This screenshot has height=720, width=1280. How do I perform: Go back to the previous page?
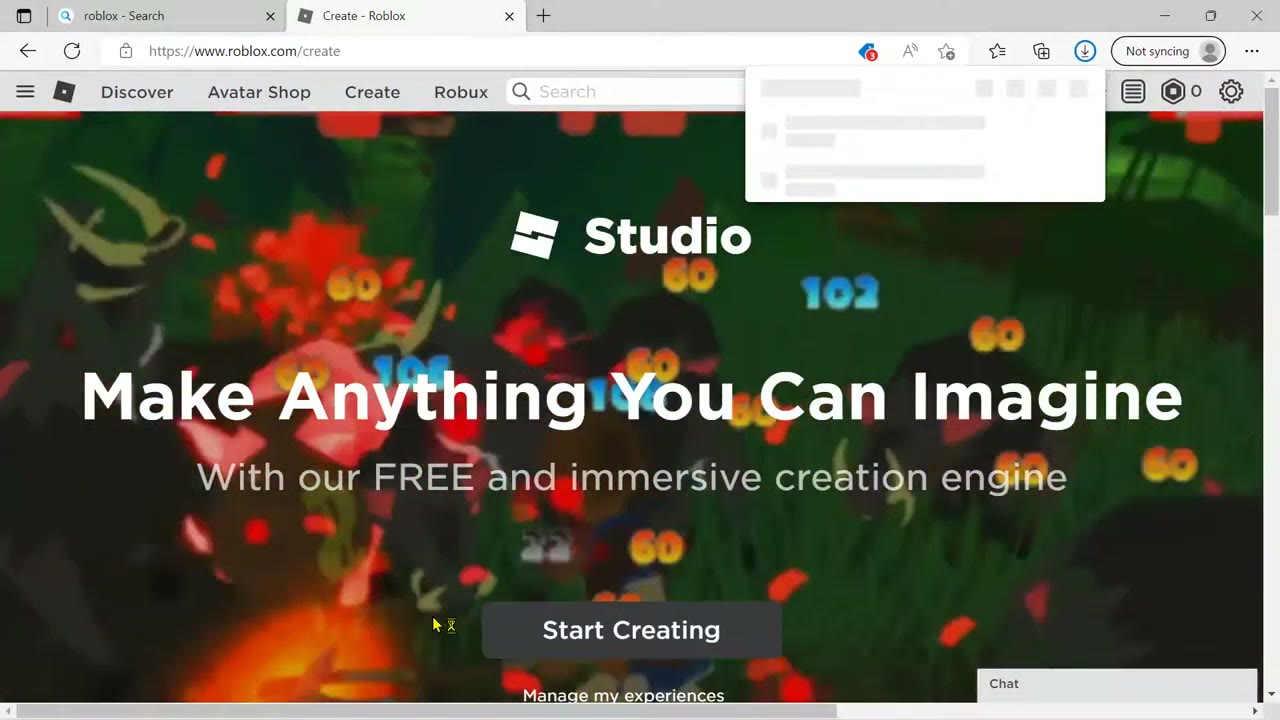tap(28, 51)
